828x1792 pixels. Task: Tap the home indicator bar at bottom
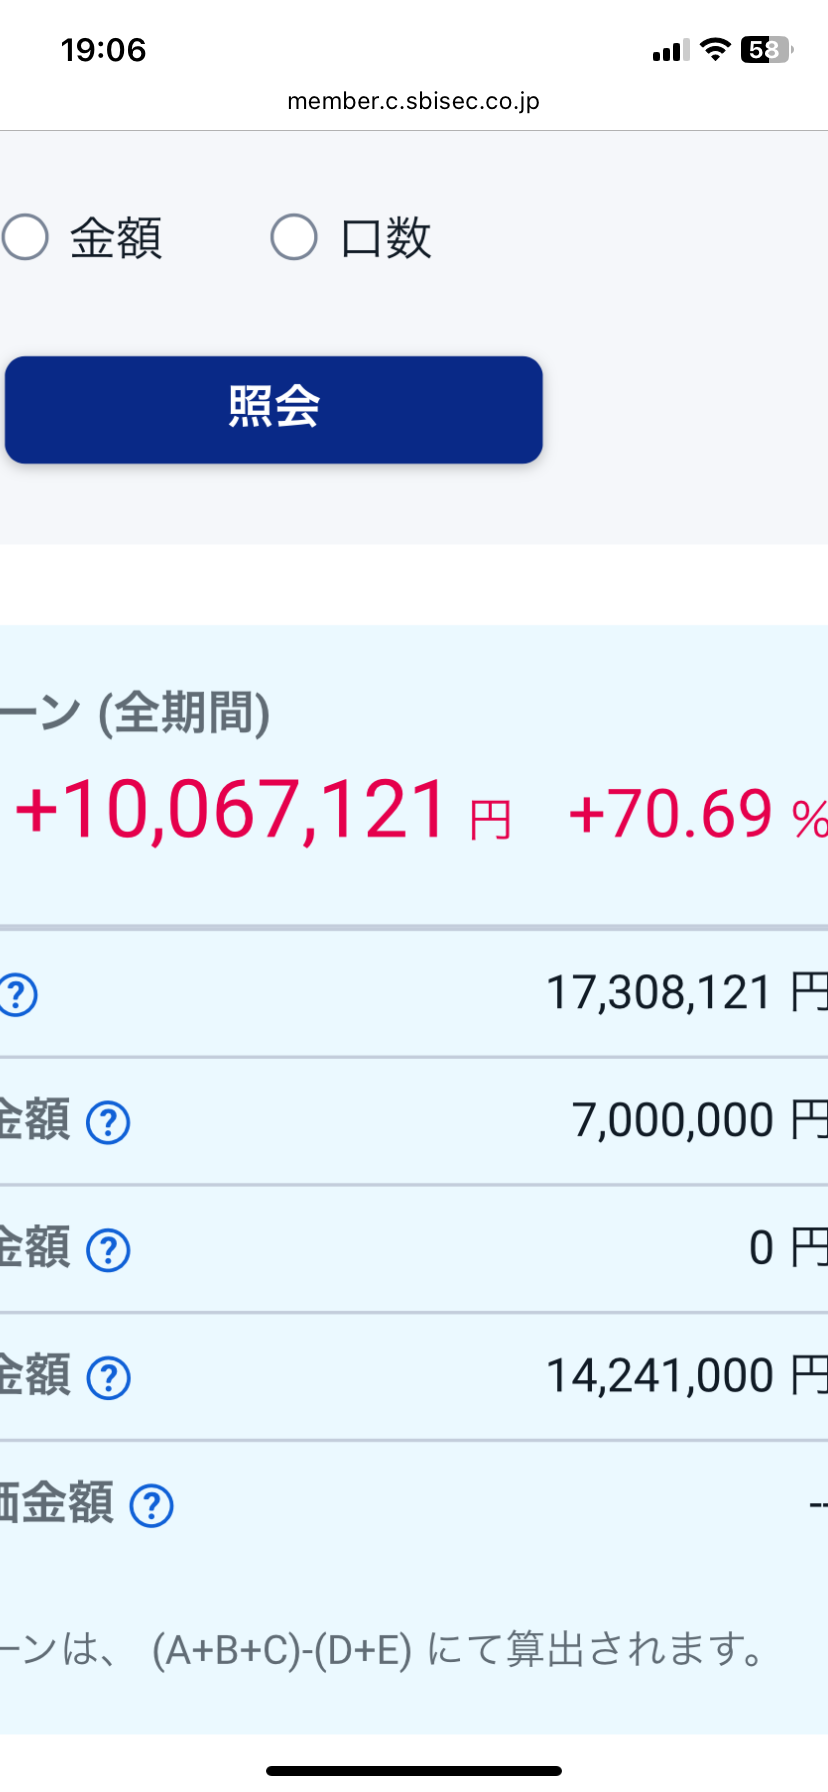pos(414,1771)
